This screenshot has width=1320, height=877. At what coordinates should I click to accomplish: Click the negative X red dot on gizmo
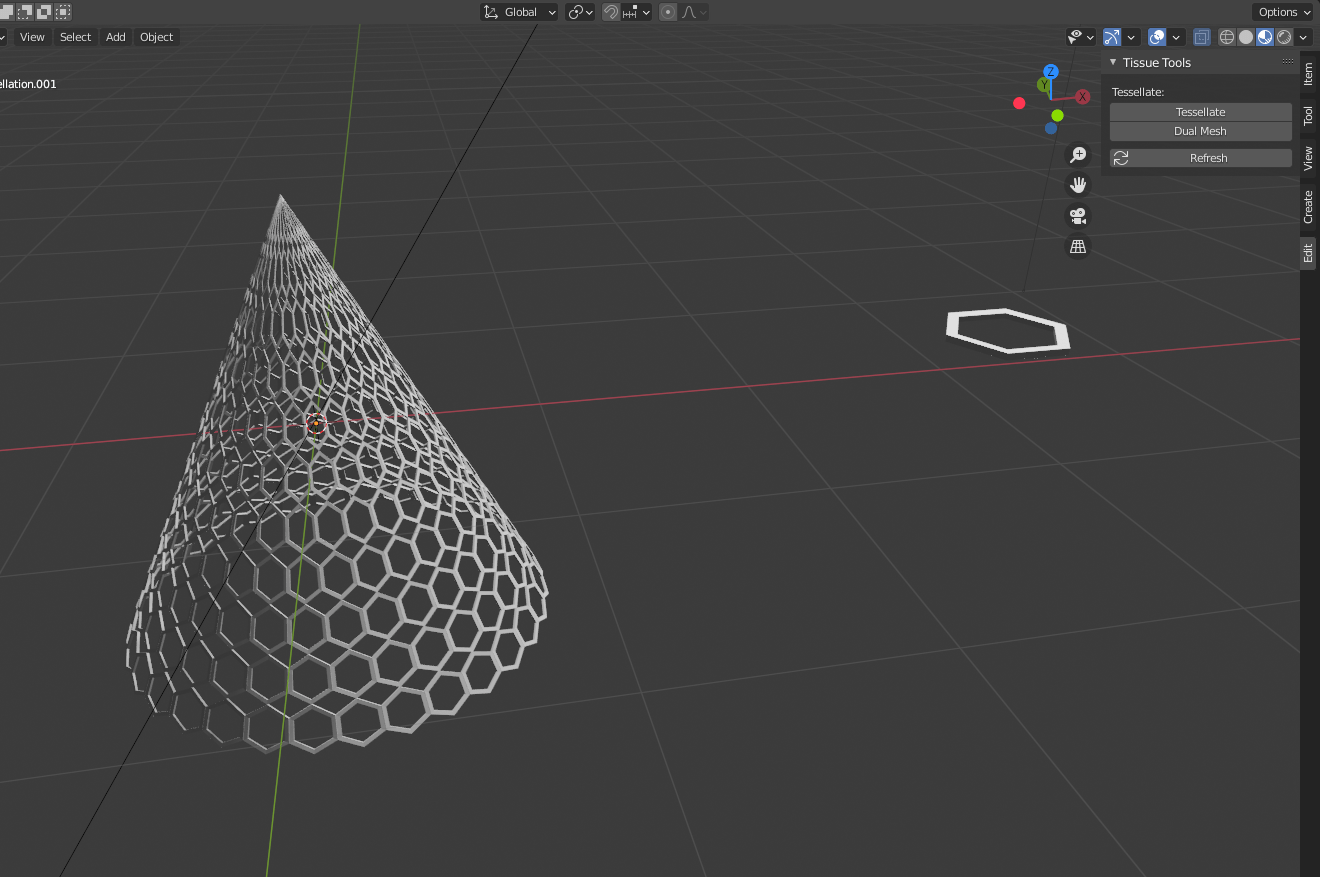pos(1019,103)
